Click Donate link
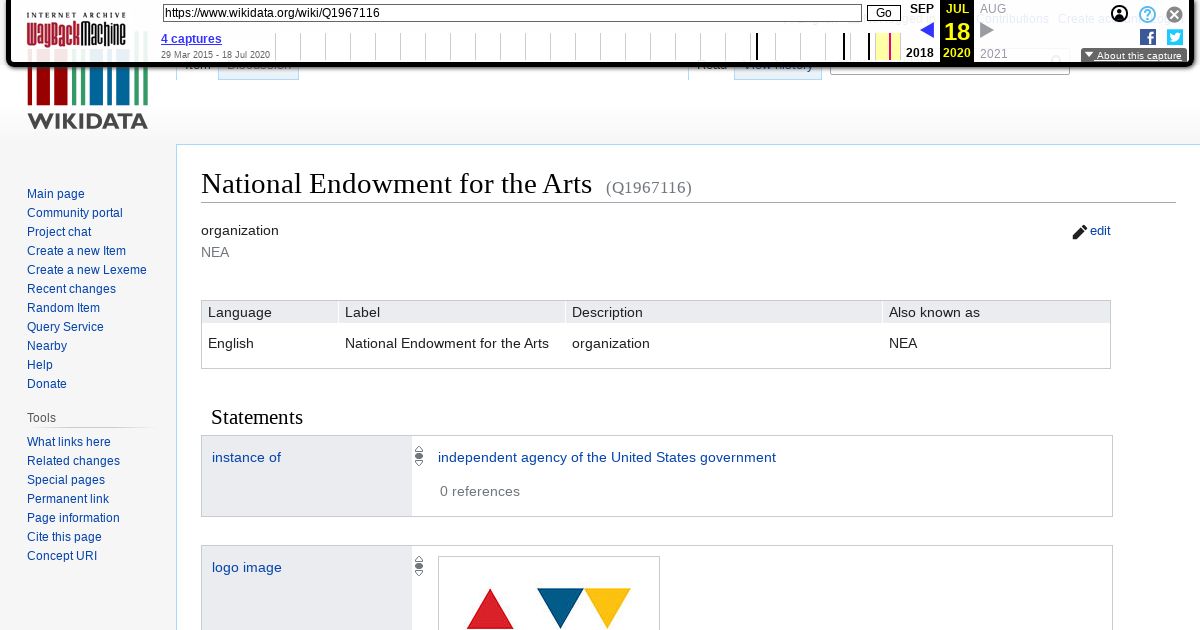This screenshot has width=1200, height=630. (47, 384)
